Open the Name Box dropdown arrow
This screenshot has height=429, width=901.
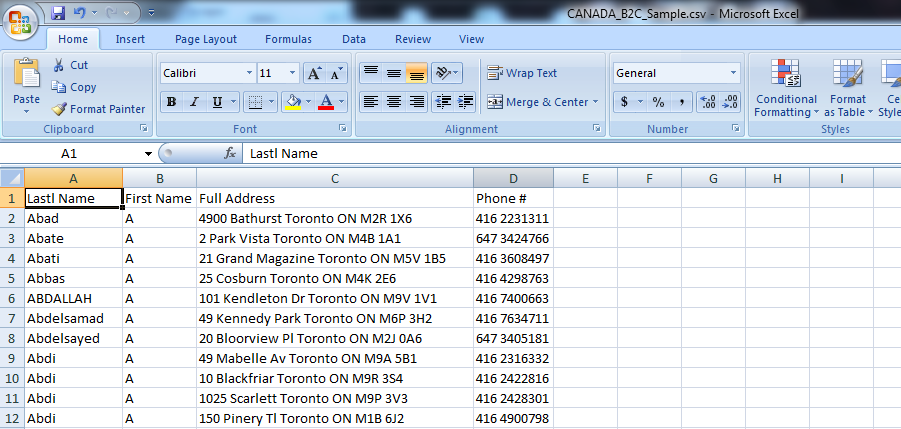[x=148, y=154]
